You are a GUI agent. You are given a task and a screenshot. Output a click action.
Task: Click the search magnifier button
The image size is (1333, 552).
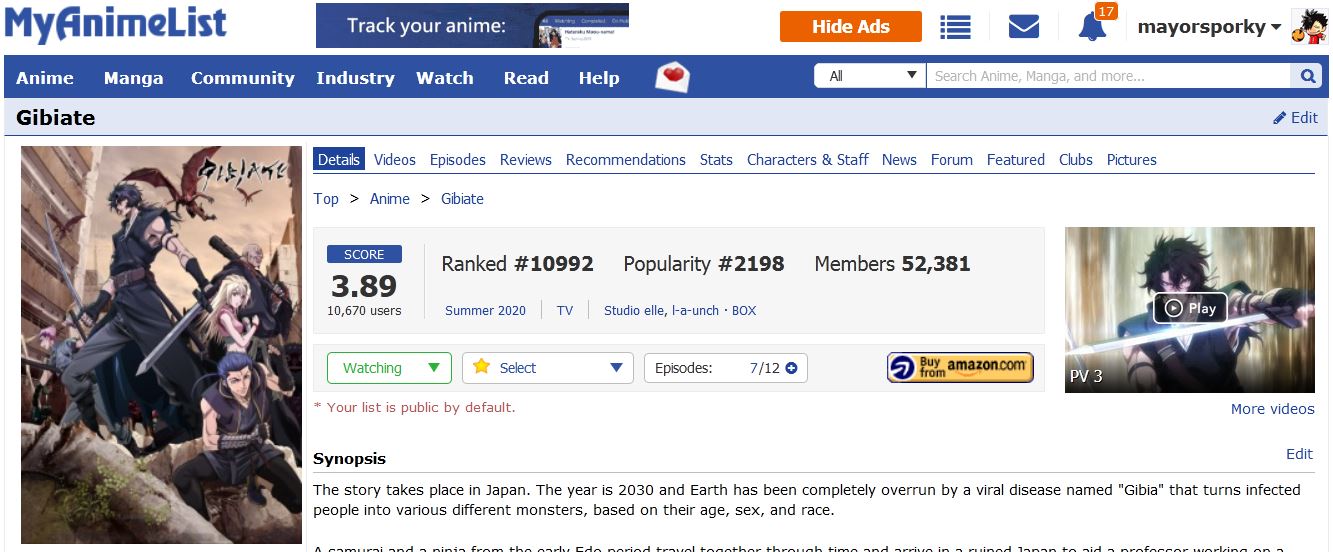[1307, 76]
